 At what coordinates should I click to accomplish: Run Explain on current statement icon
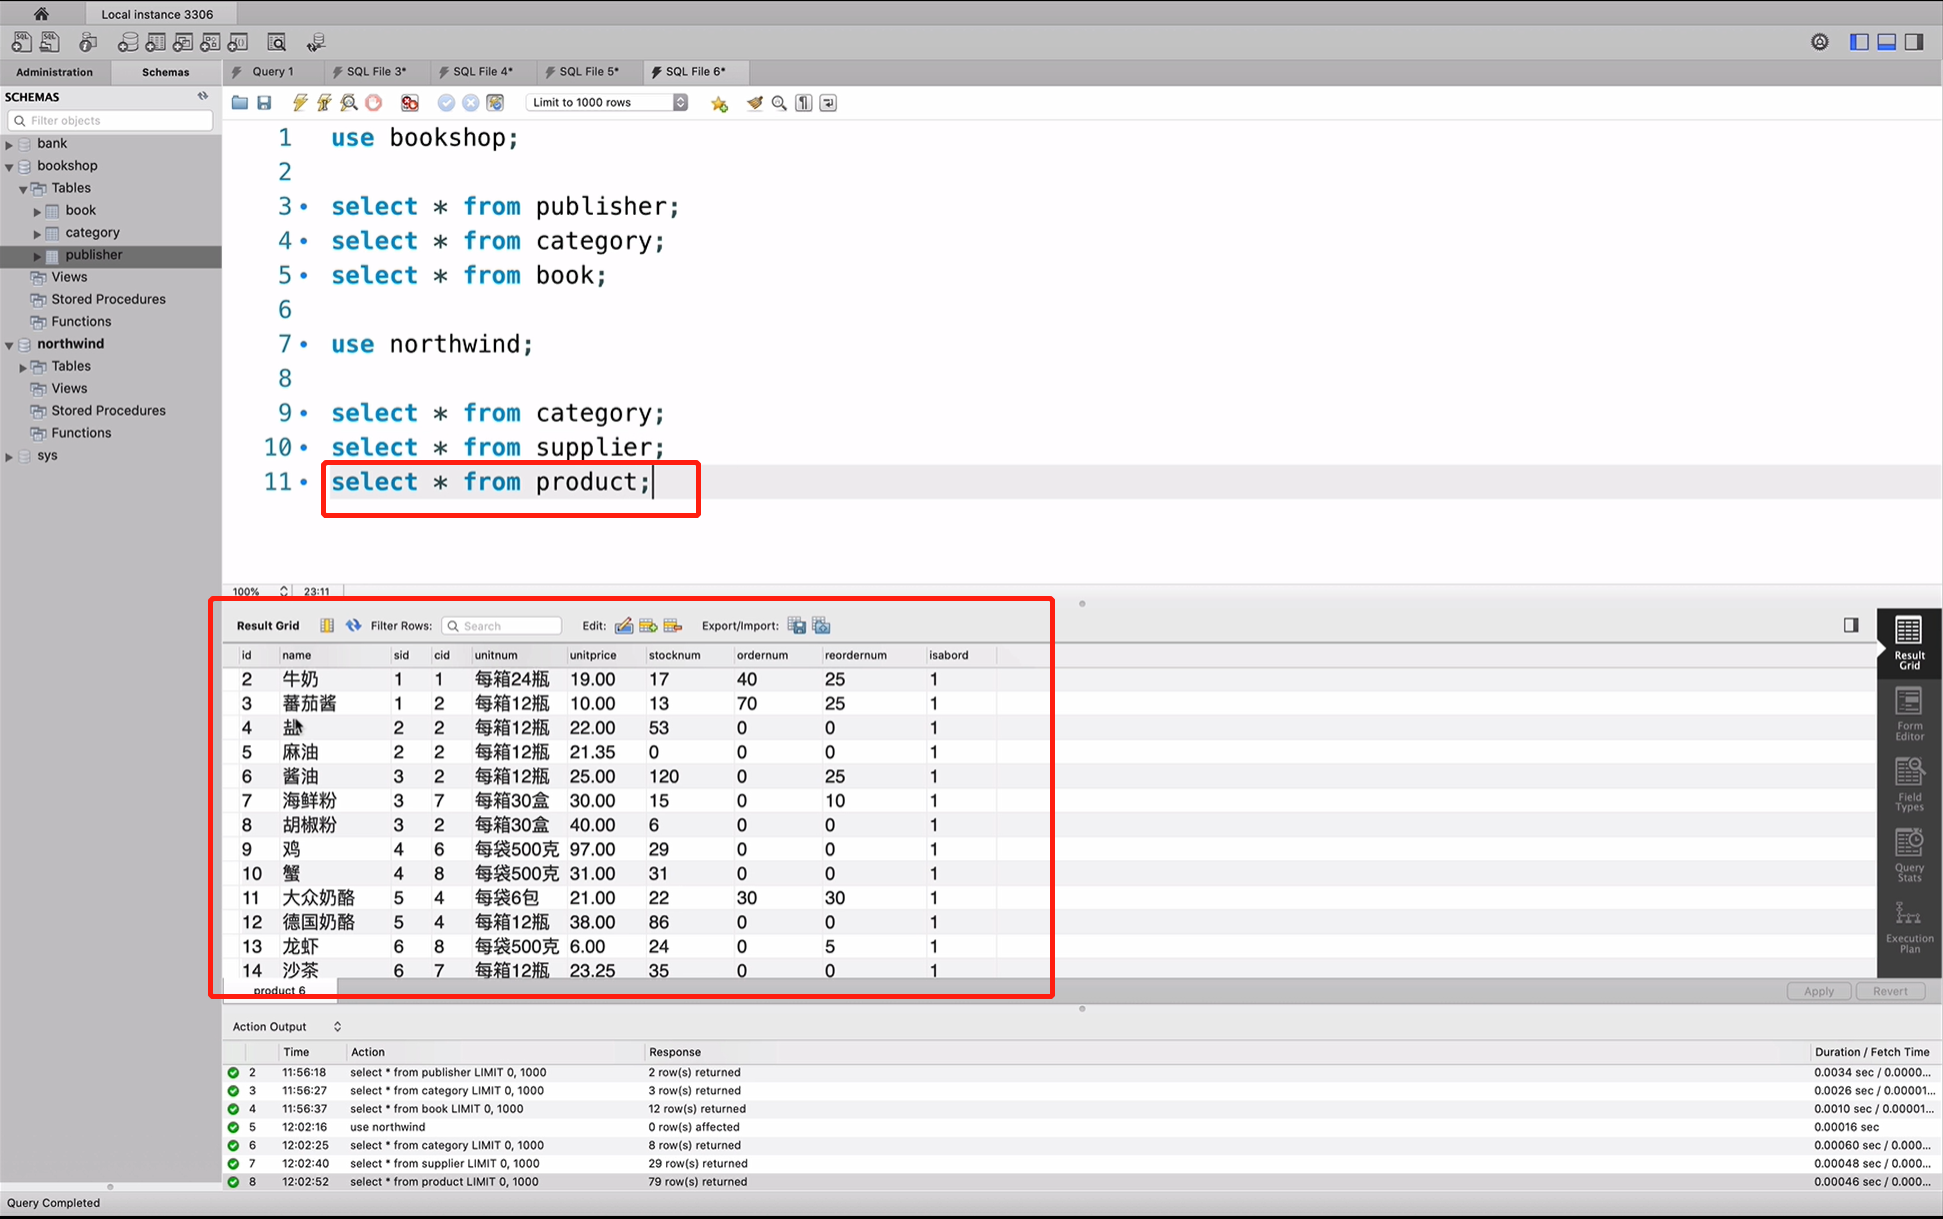349,103
